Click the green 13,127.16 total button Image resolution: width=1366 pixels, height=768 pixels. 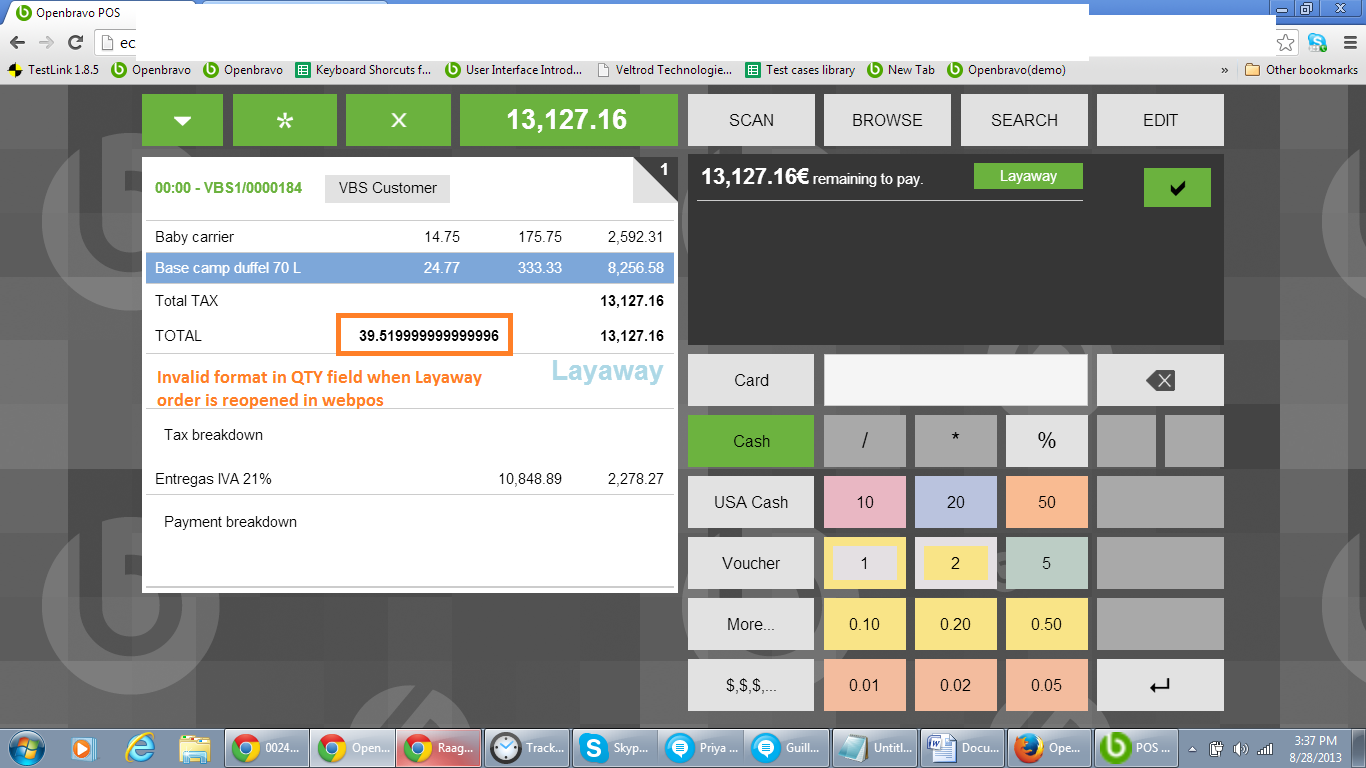coord(567,120)
